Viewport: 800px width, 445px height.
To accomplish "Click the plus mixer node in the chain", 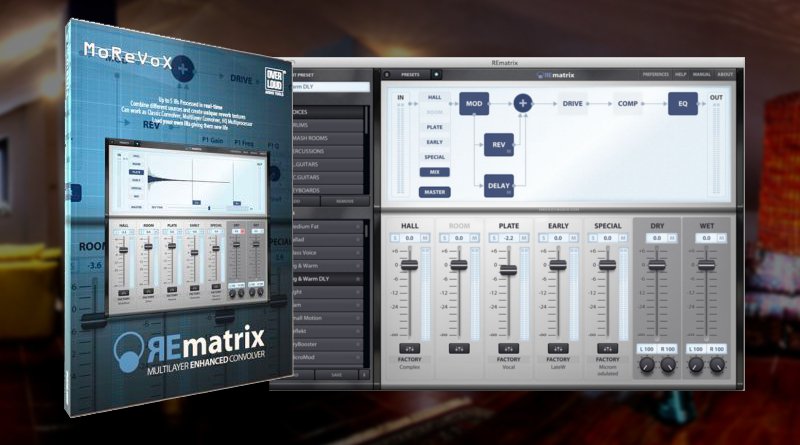I will coord(522,104).
